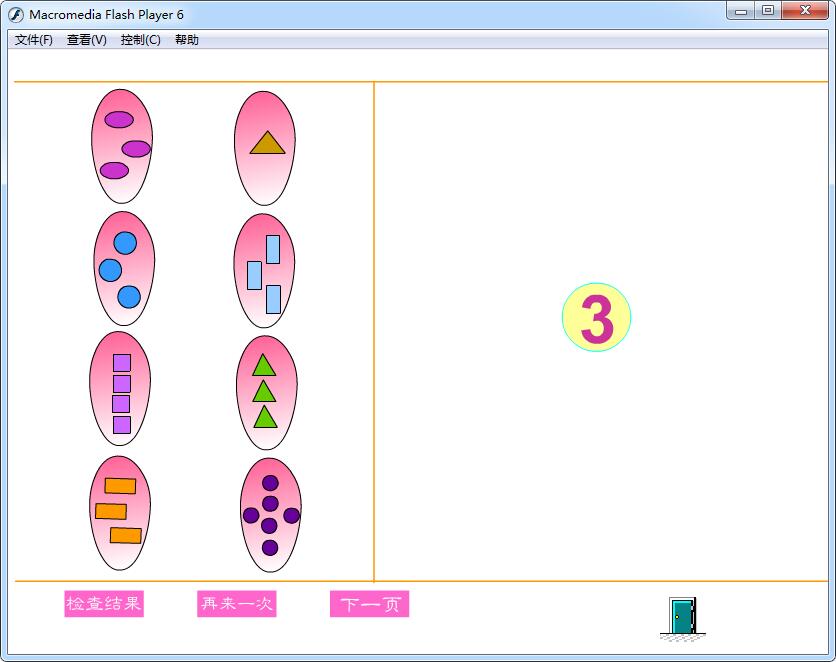Image resolution: width=836 pixels, height=662 pixels.
Task: Go to next page with 下一页
Action: (x=369, y=604)
